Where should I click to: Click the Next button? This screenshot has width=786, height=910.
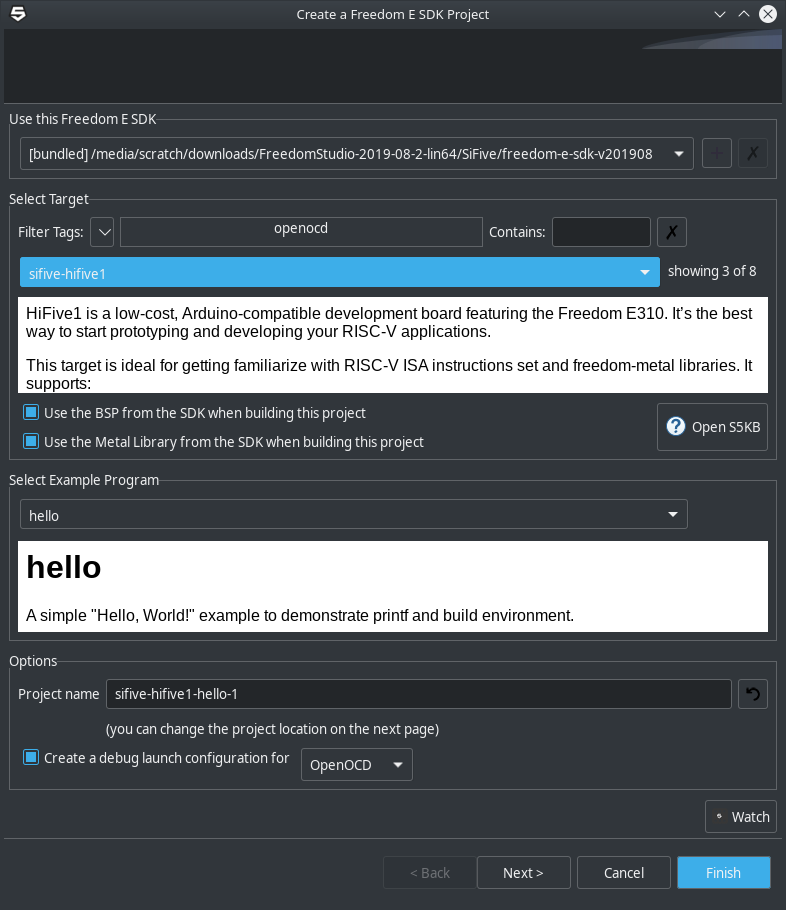tap(523, 873)
